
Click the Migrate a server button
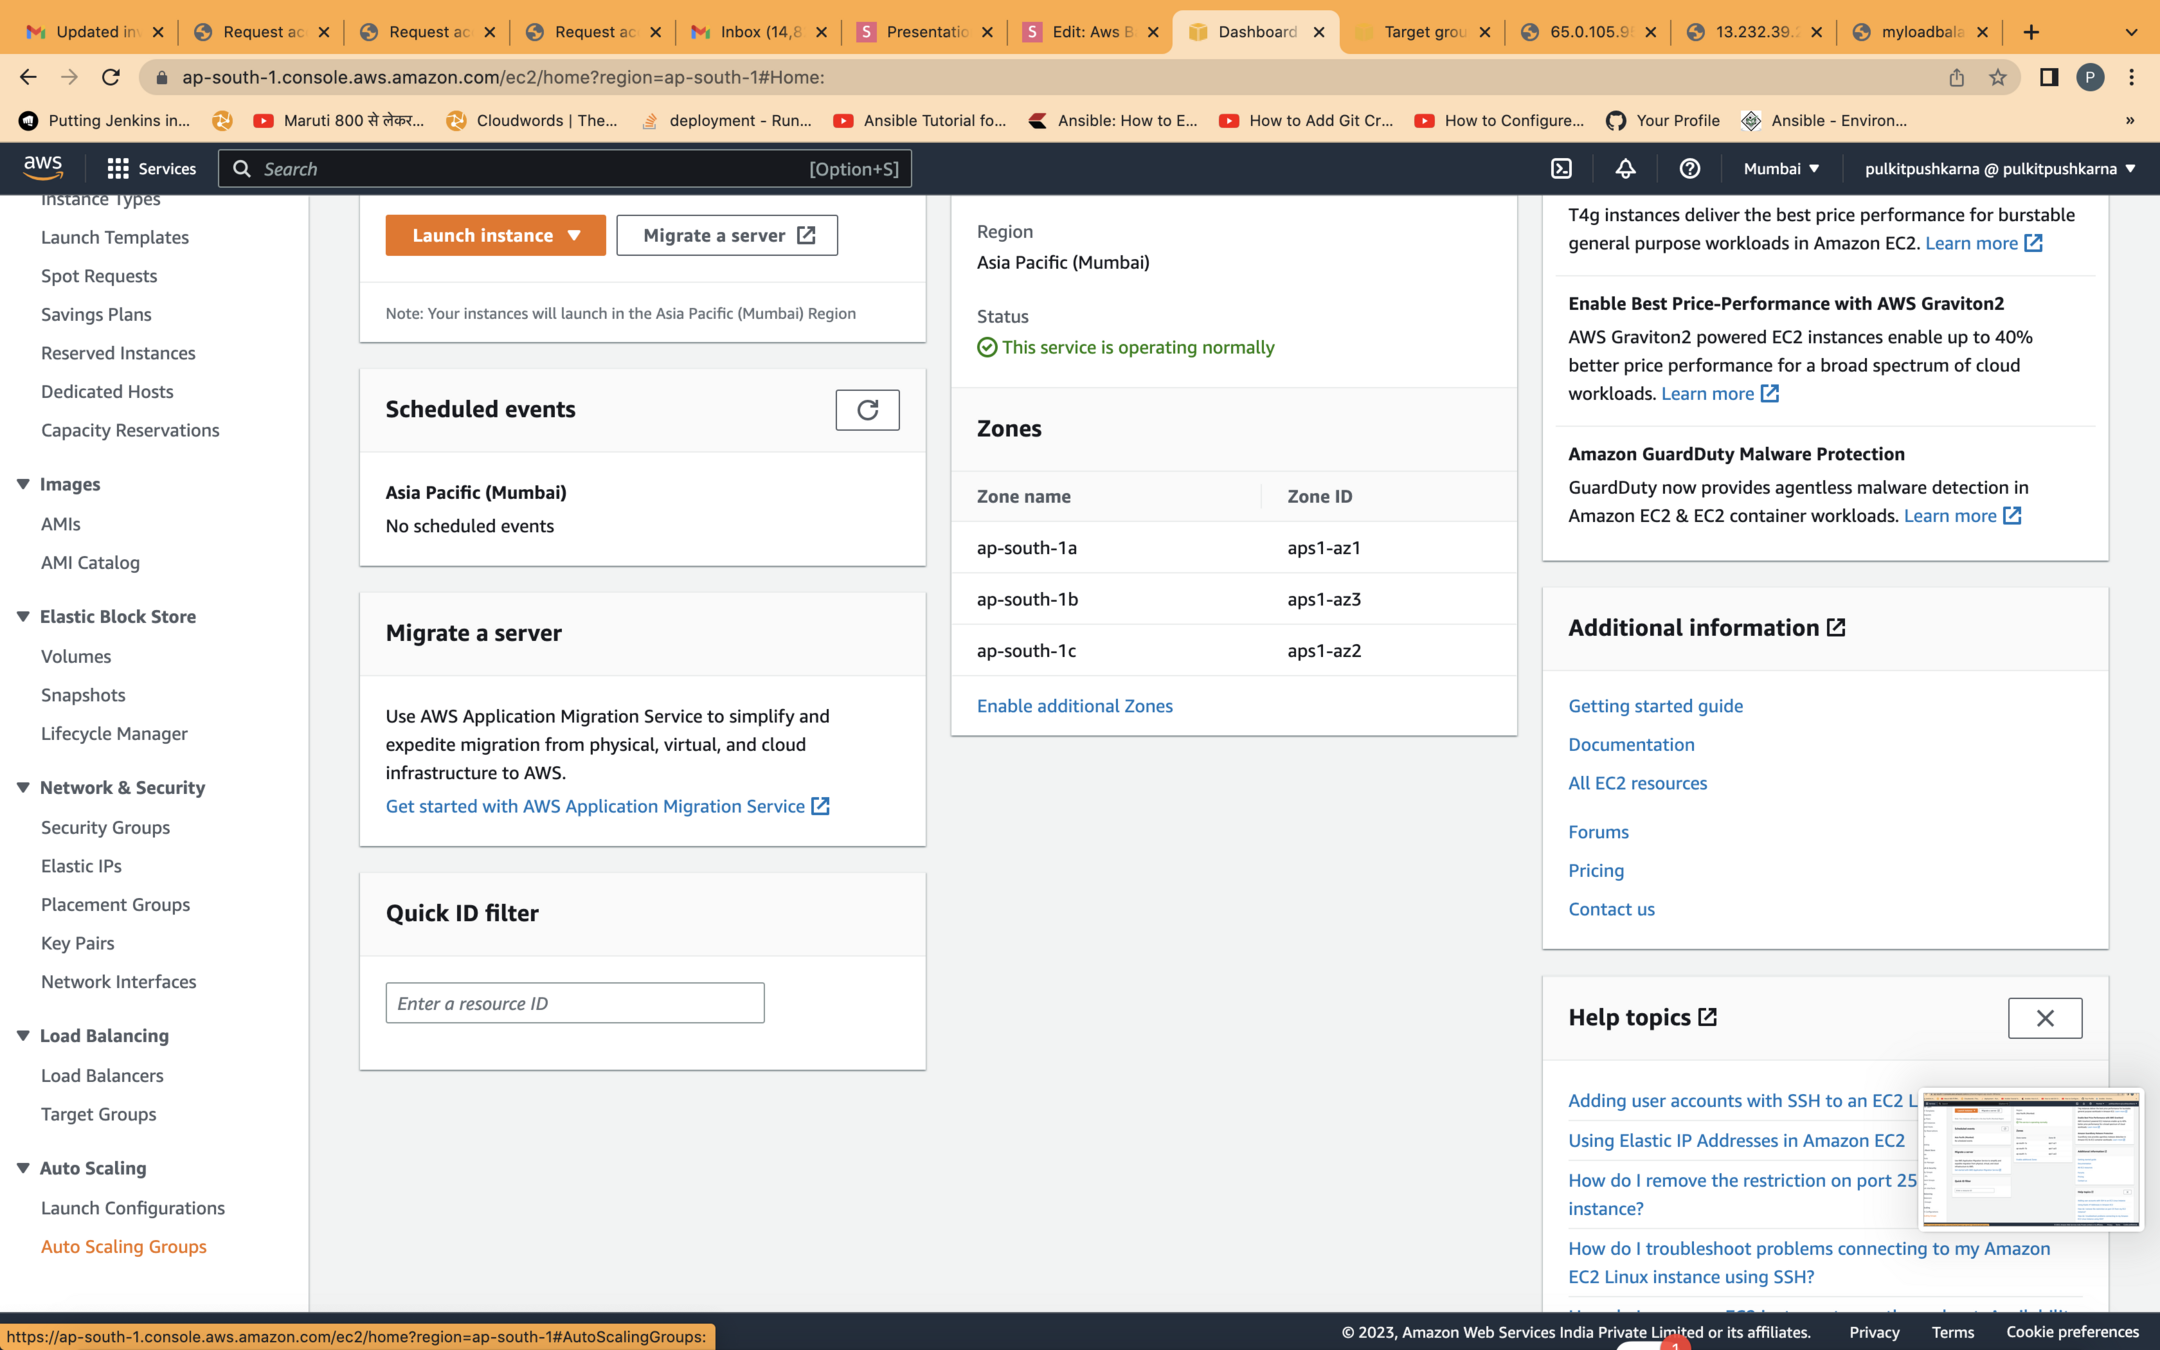[727, 235]
